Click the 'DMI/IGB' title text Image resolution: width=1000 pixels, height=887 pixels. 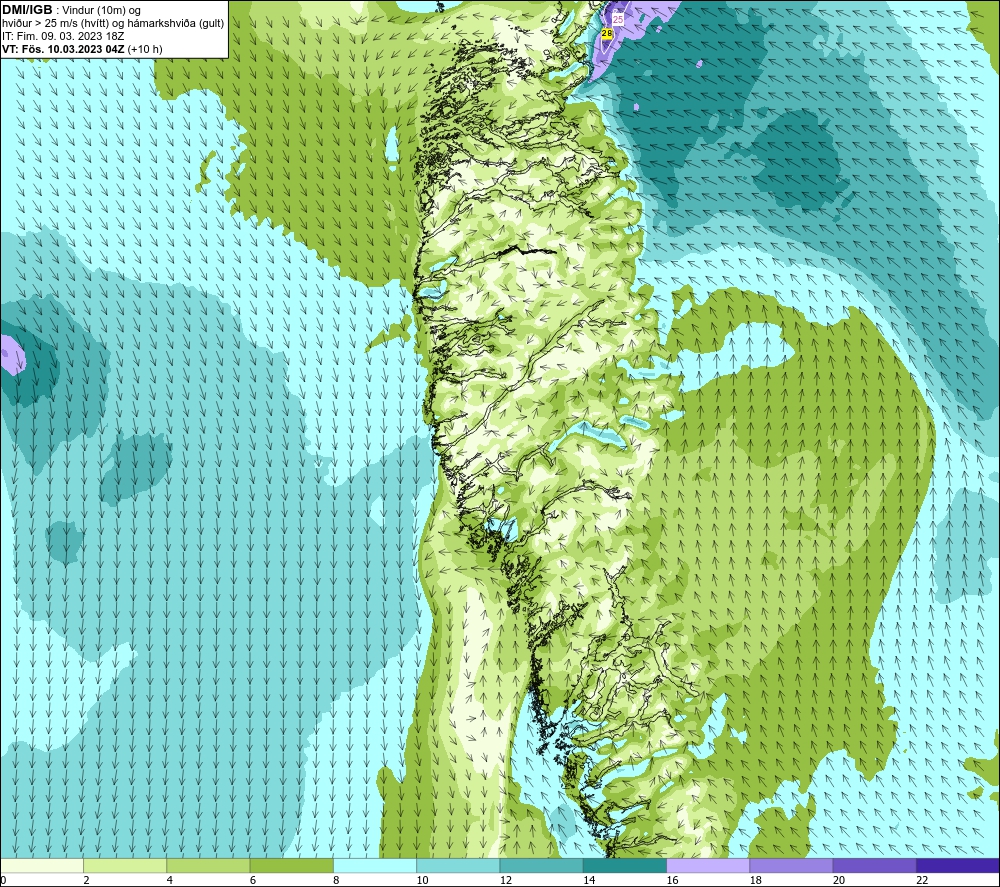coord(27,10)
